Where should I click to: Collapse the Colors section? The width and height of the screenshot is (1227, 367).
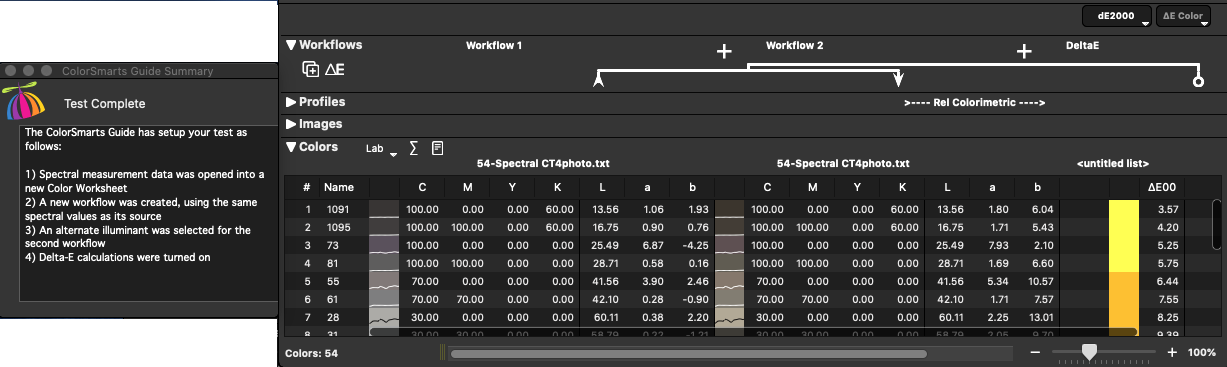tap(291, 147)
